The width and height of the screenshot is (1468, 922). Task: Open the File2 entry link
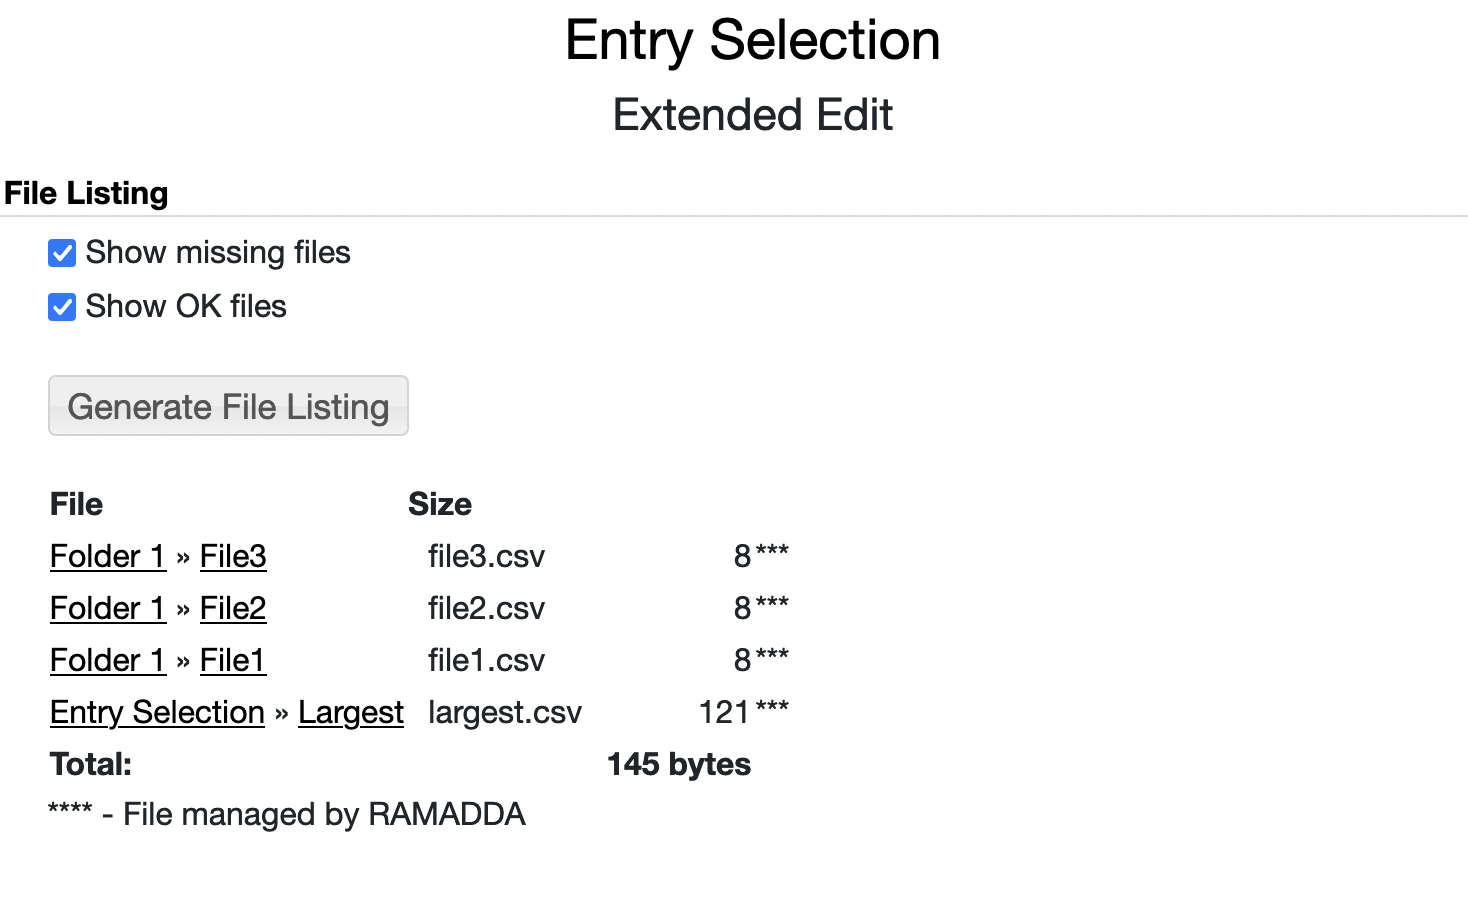(x=233, y=608)
